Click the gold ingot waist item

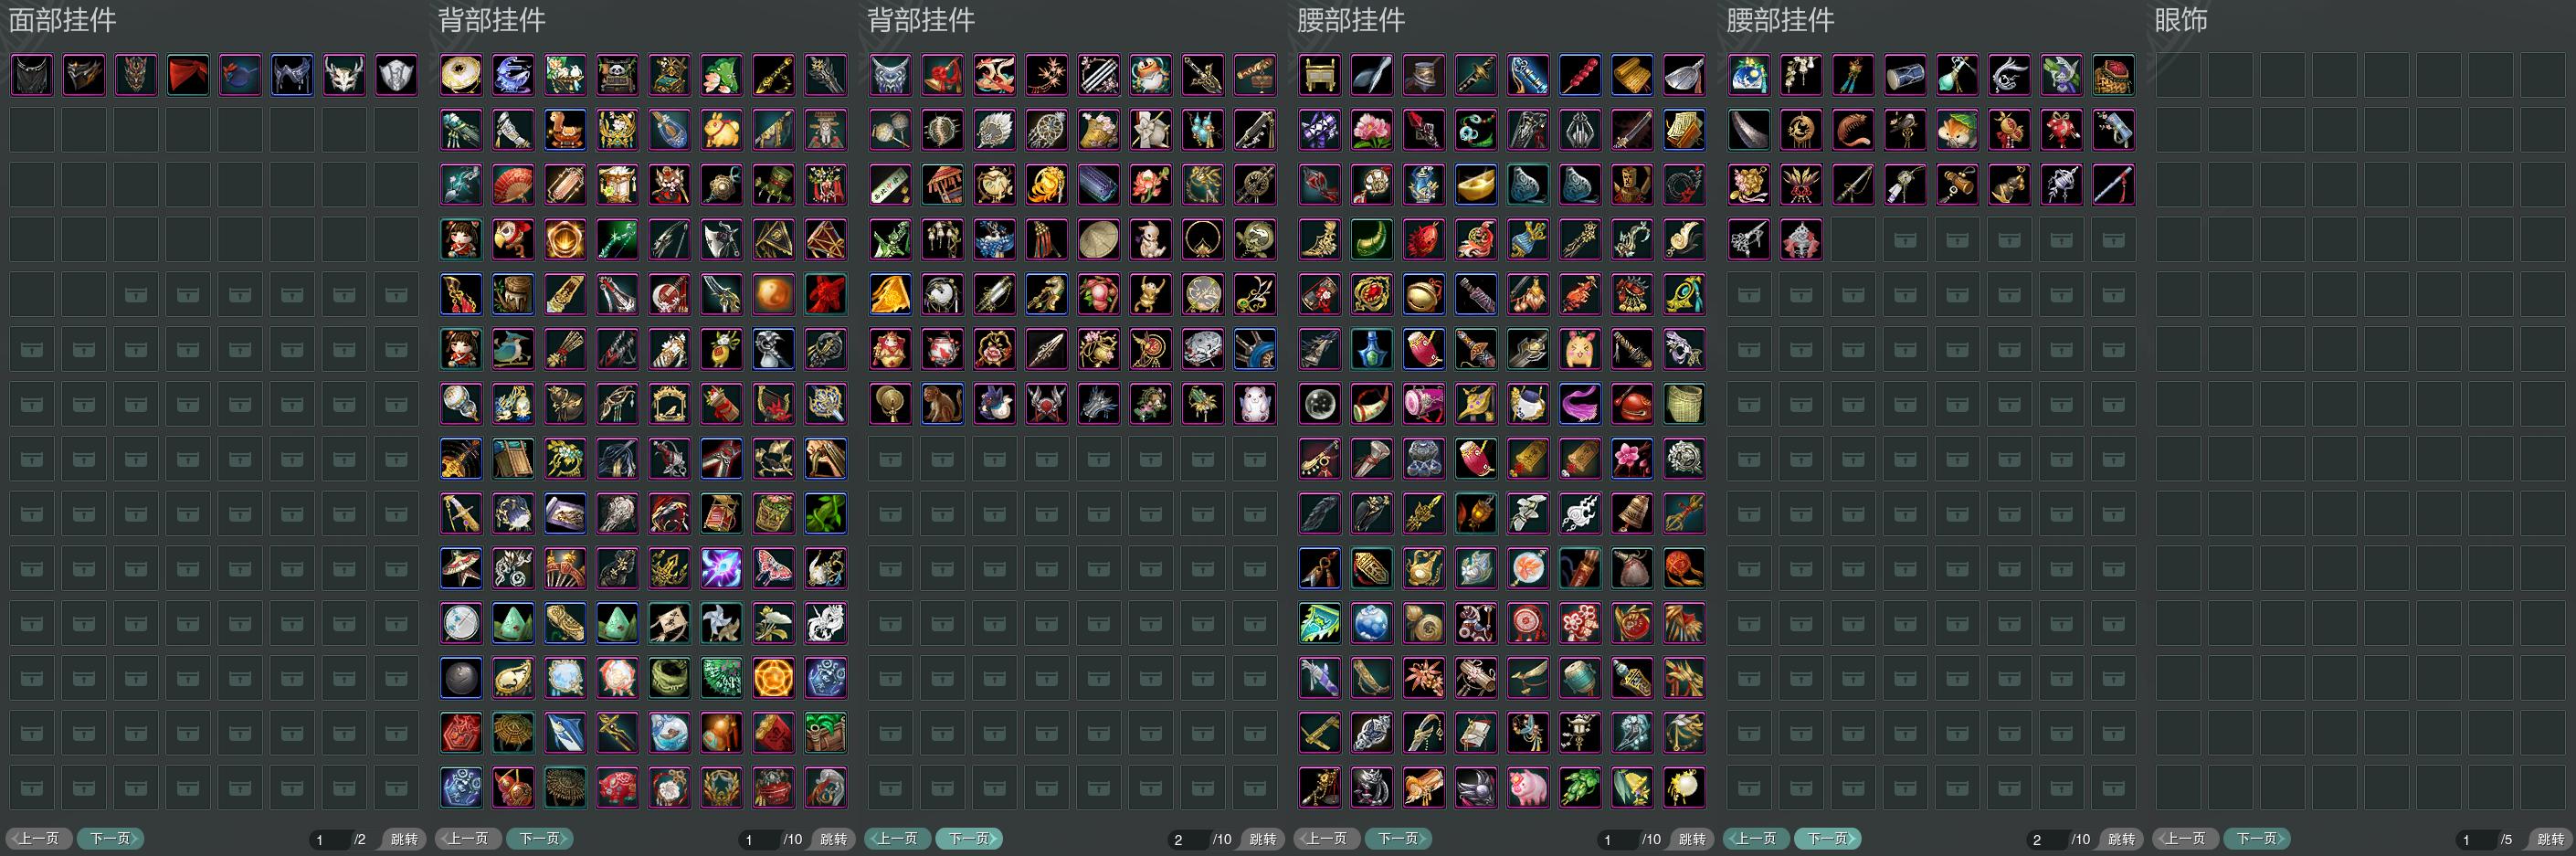click(x=1476, y=185)
